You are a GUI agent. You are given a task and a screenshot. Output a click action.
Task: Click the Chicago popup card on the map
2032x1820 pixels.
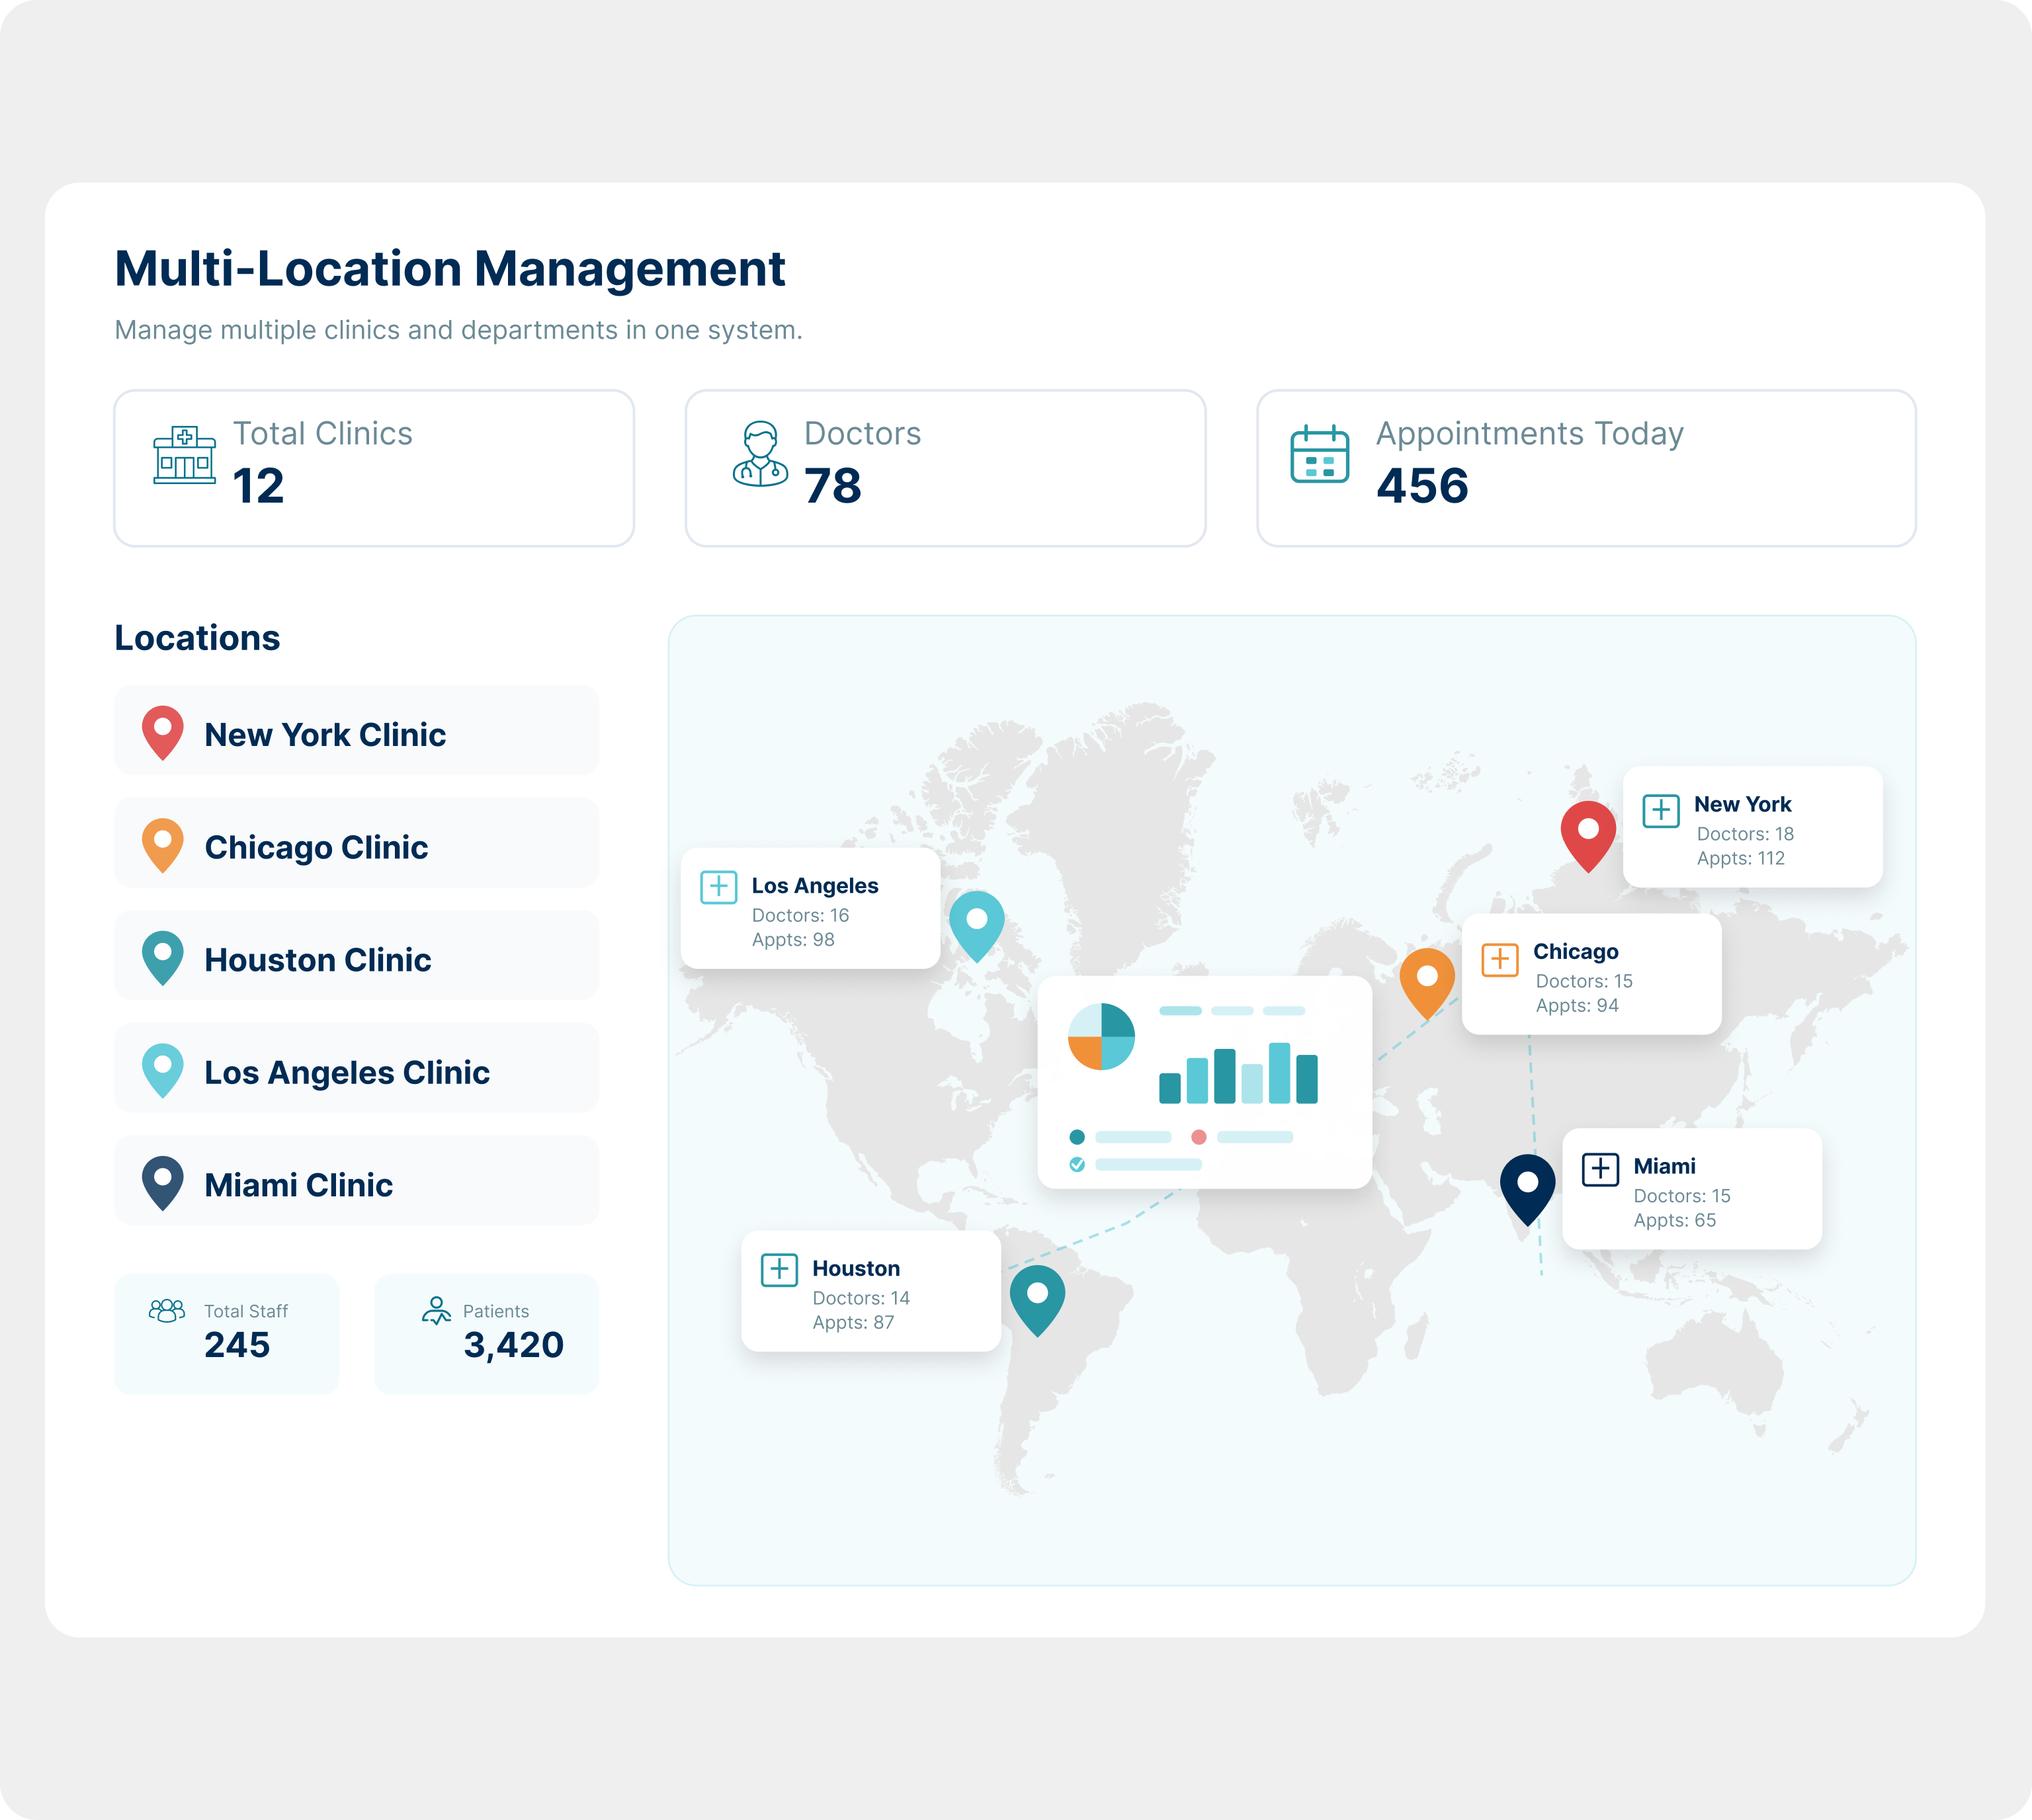coord(1590,975)
